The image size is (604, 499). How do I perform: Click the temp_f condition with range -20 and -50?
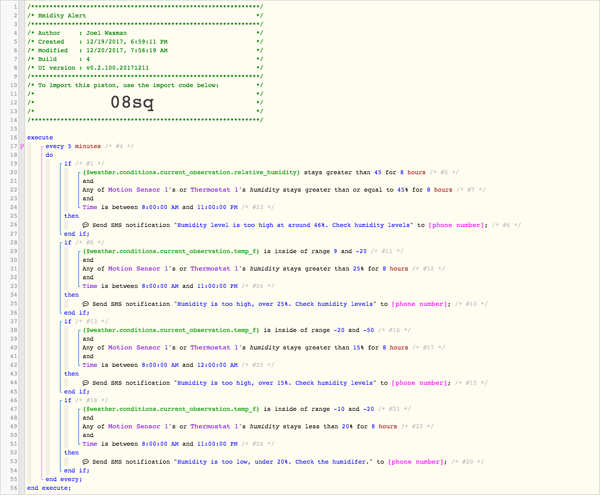228,330
